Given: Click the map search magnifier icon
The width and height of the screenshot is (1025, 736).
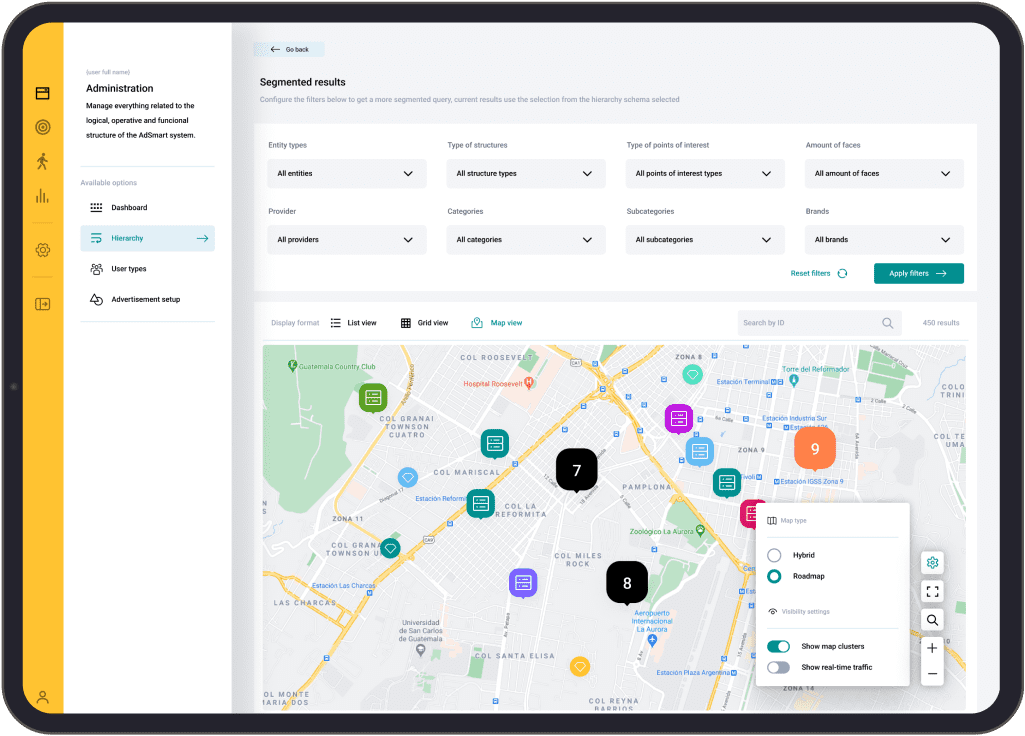Looking at the screenshot, I should pyautogui.click(x=931, y=619).
